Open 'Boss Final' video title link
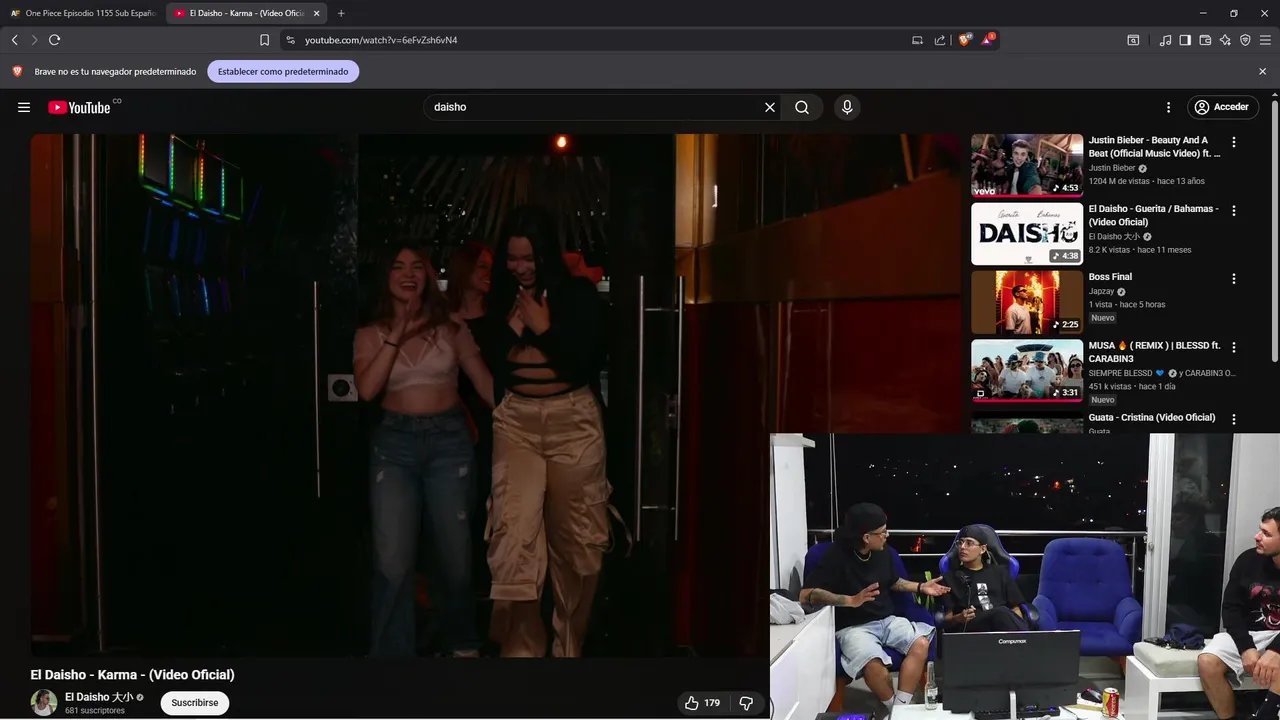The height and width of the screenshot is (720, 1280). (1110, 277)
